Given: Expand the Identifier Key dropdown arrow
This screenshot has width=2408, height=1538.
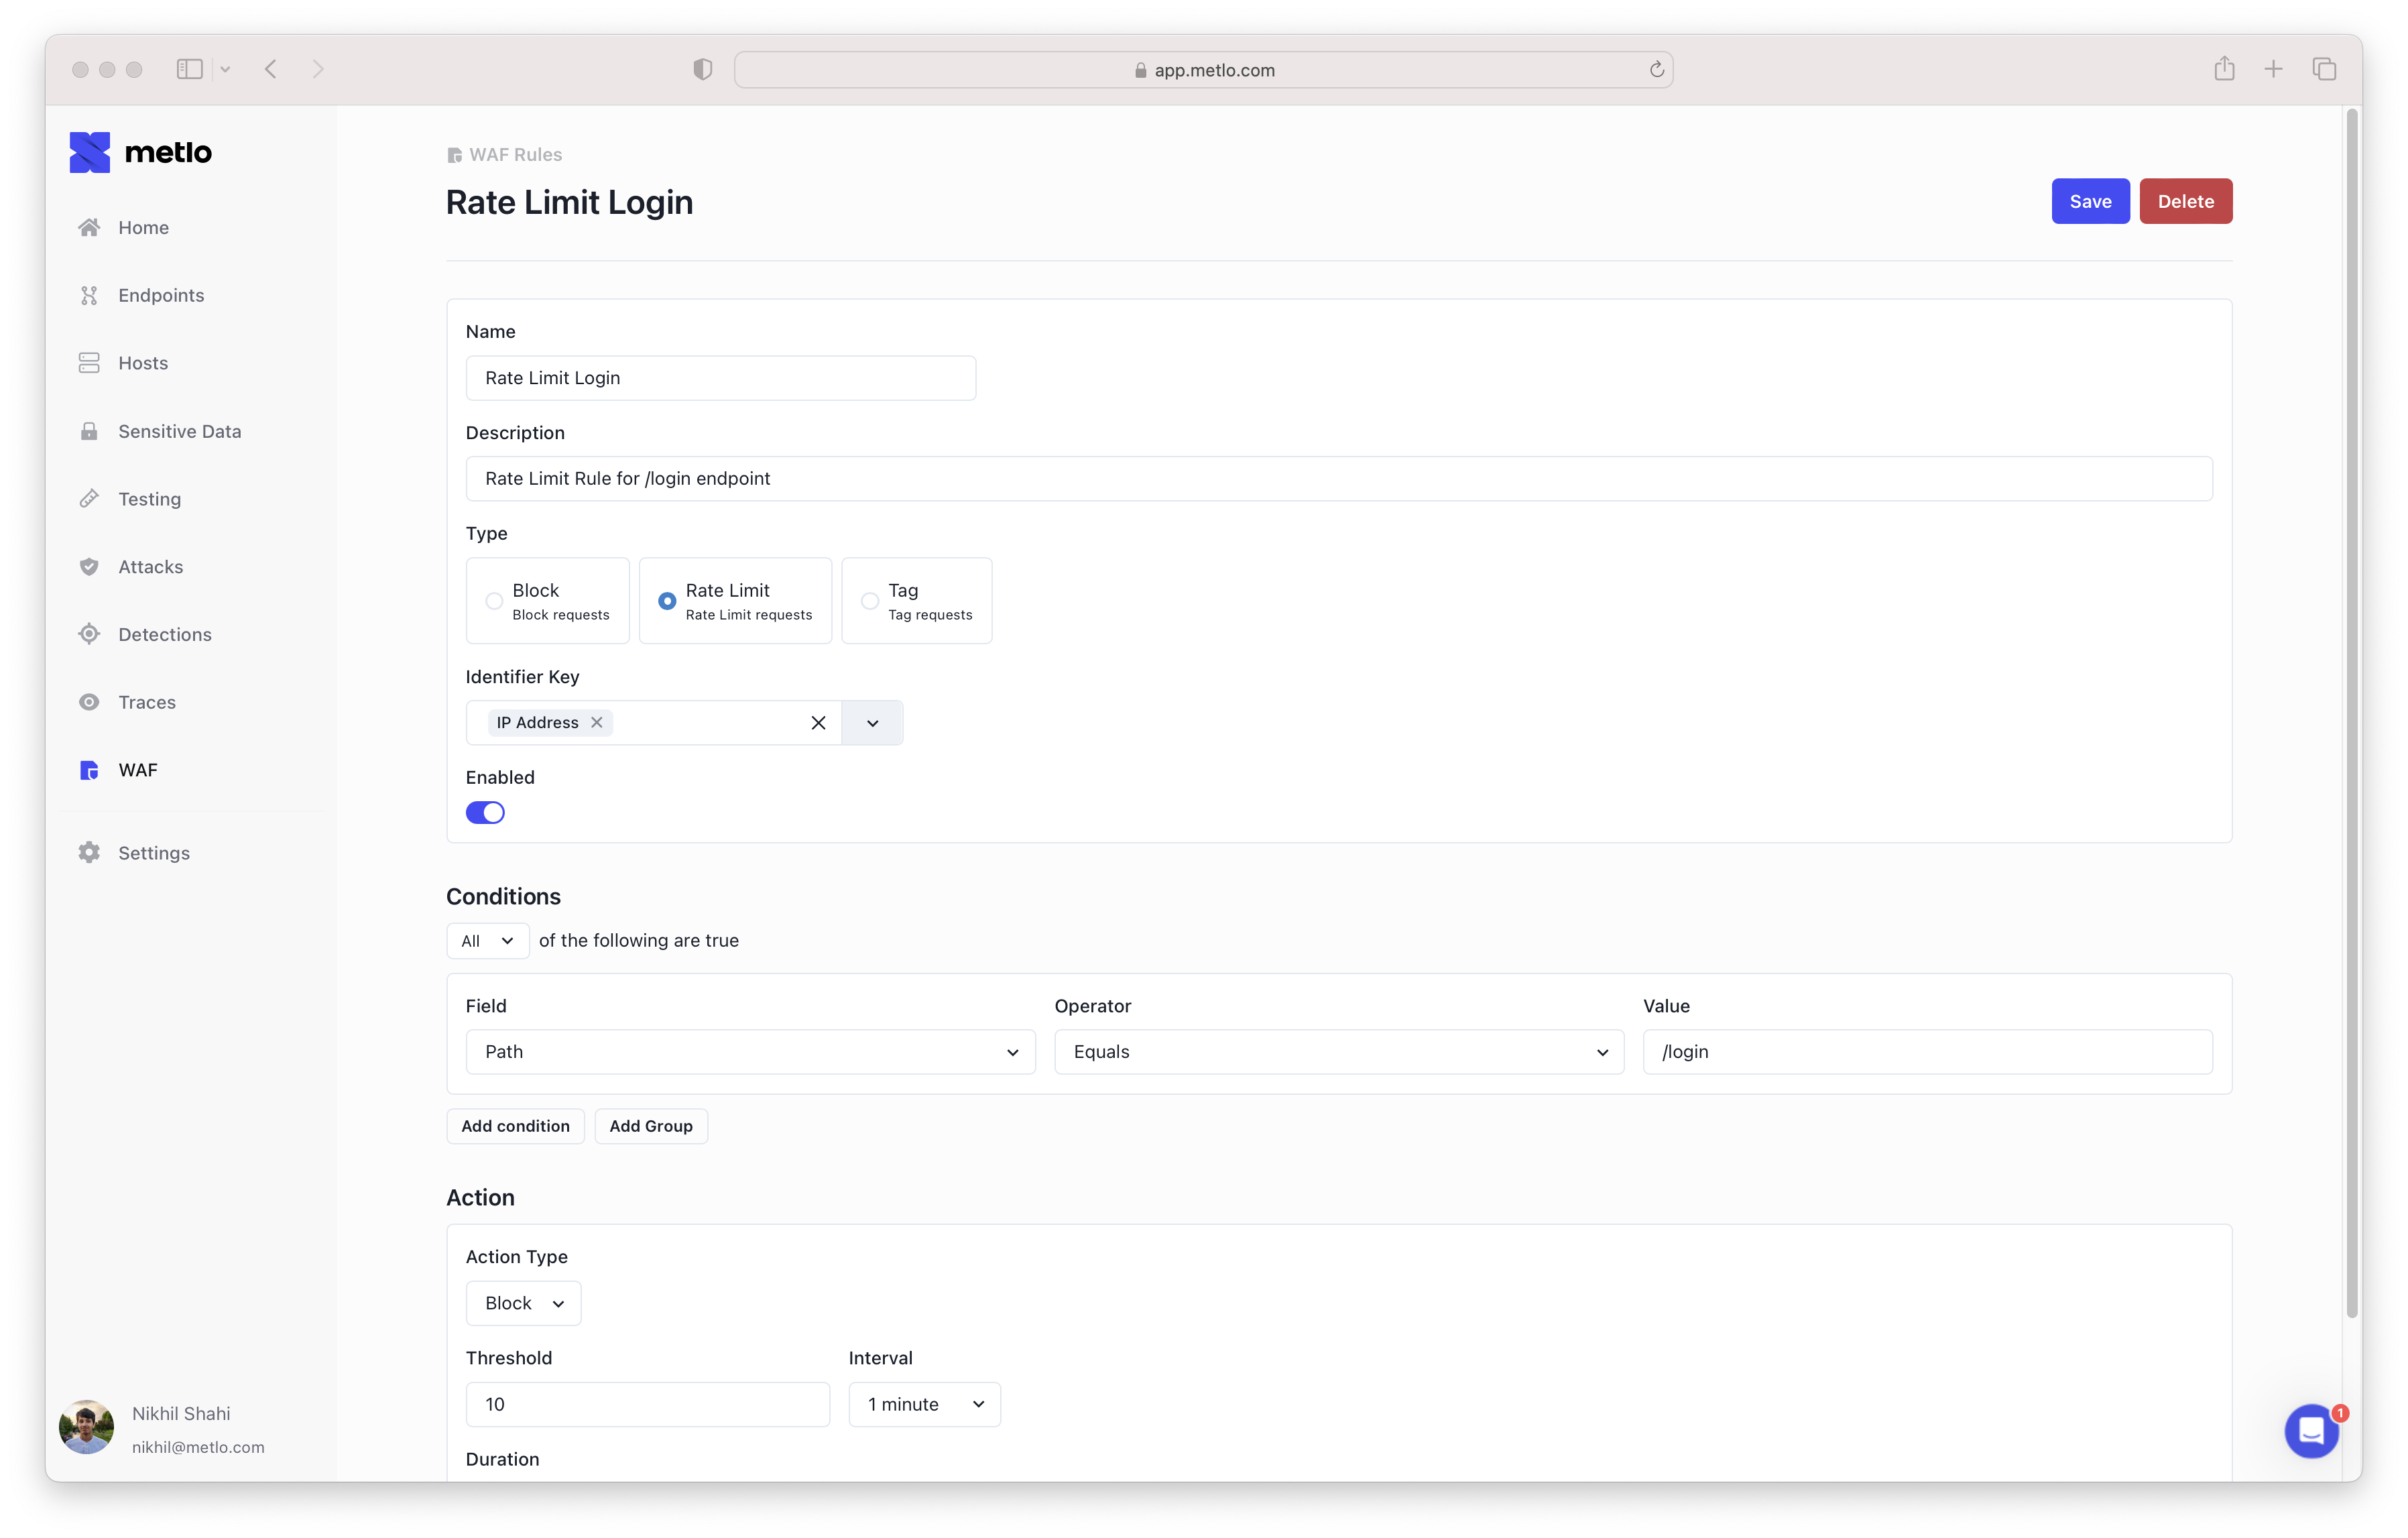Looking at the screenshot, I should click(x=872, y=723).
